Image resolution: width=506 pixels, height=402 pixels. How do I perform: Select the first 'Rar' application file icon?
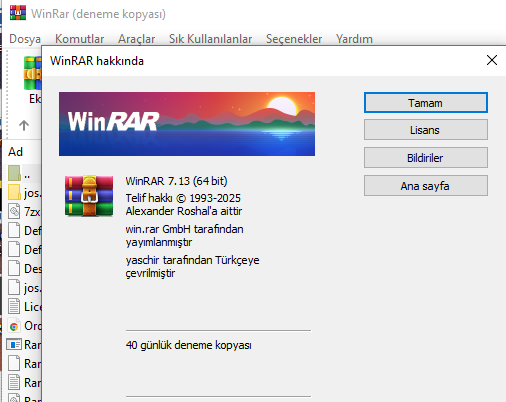point(14,344)
